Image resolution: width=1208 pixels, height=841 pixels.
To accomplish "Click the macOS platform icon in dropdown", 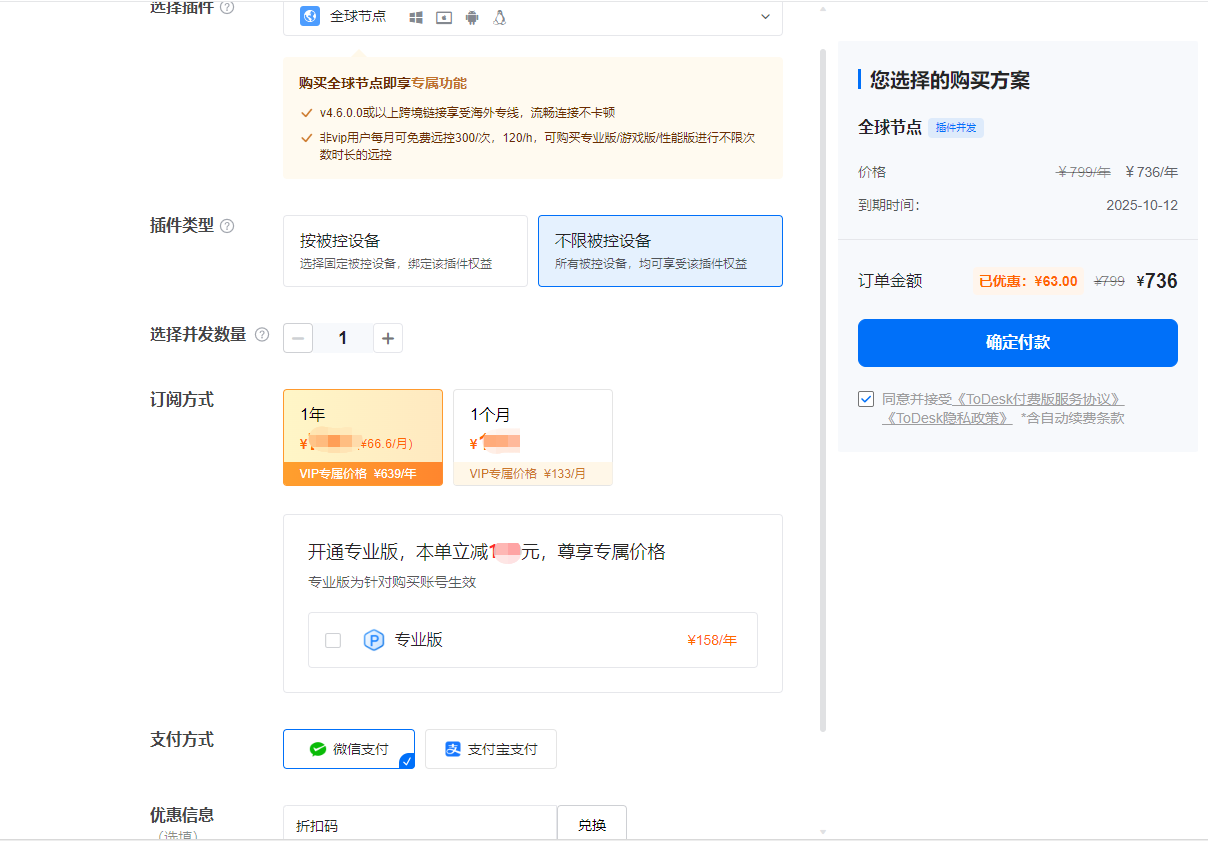I will coord(444,17).
